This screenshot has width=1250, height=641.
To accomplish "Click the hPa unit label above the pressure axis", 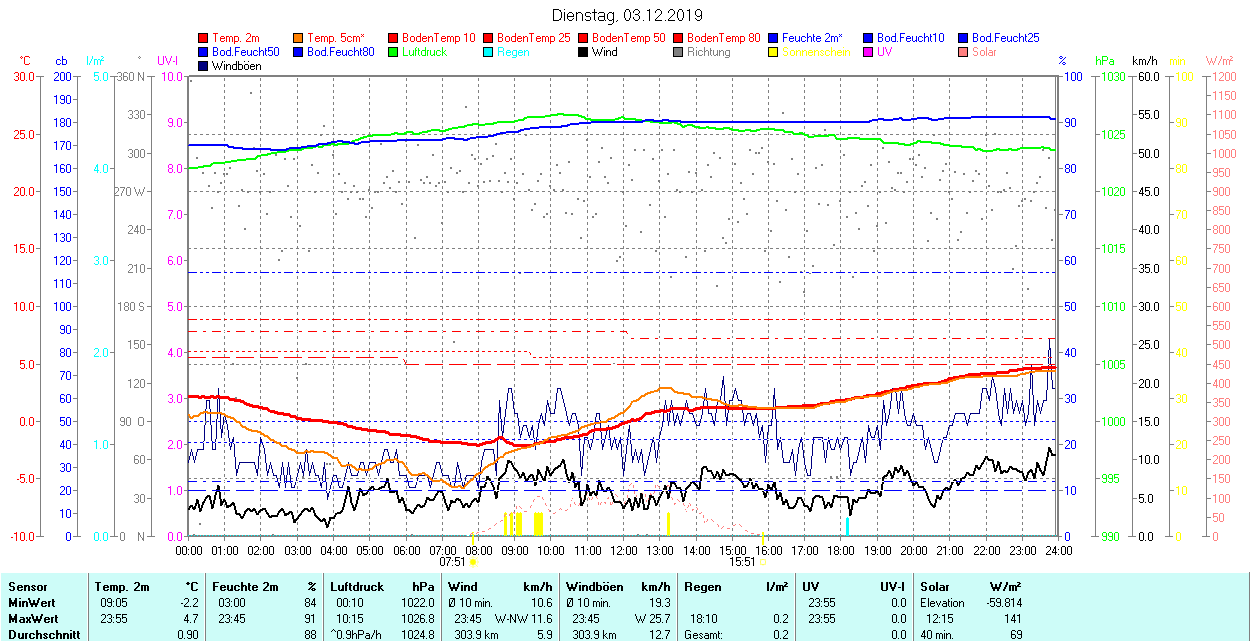I will 1104,61.
